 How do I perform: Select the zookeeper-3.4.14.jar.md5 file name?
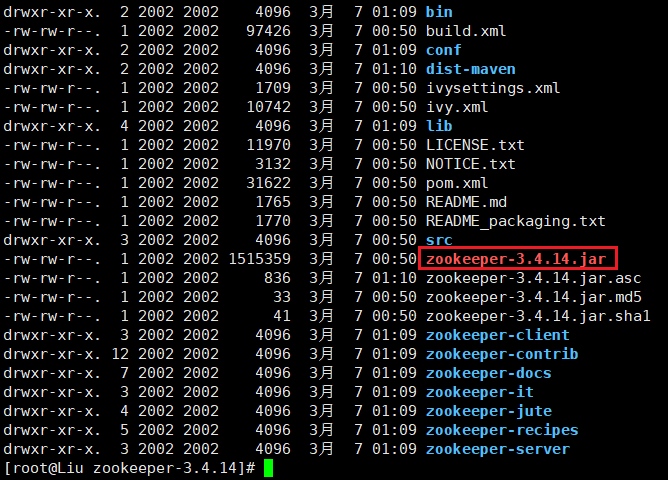coord(533,297)
